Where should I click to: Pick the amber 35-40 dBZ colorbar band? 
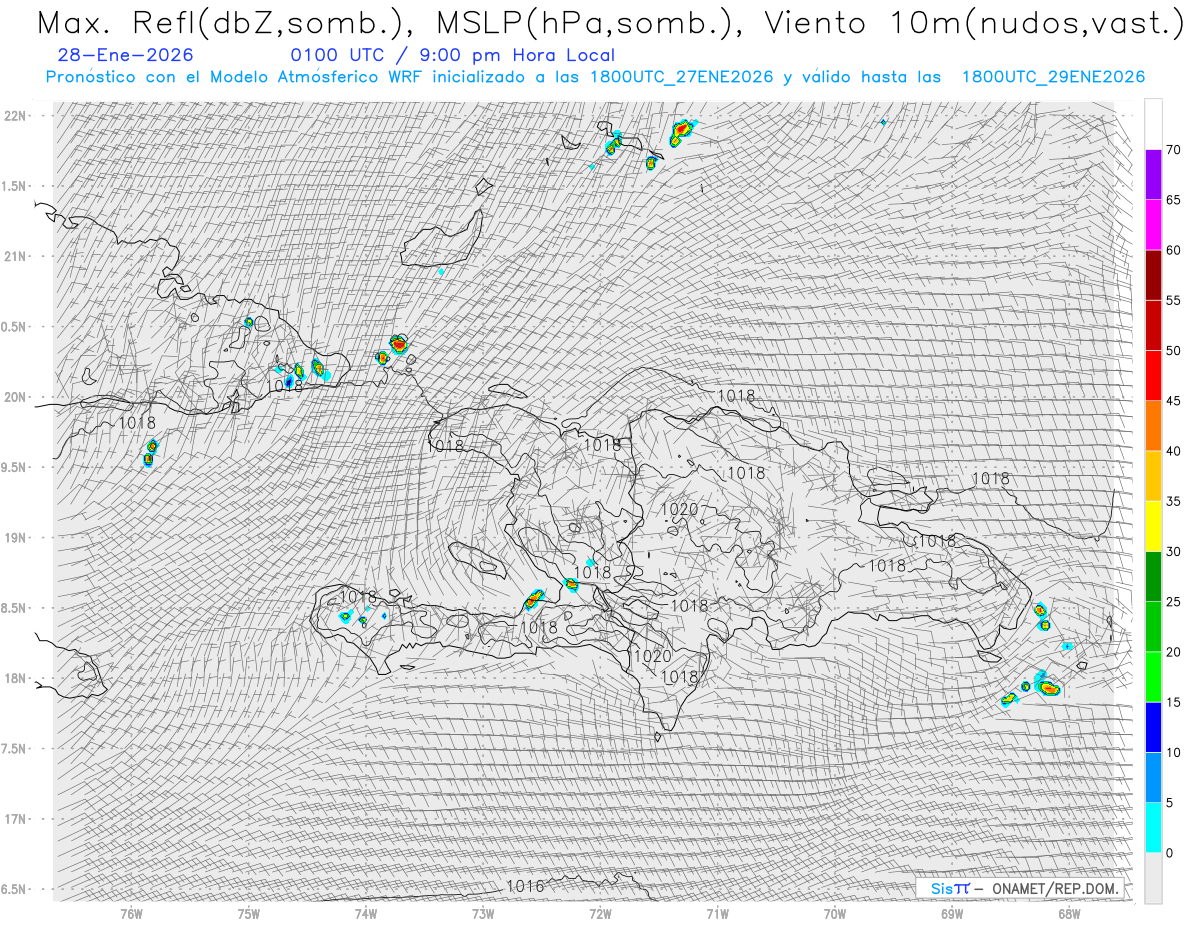point(1153,476)
